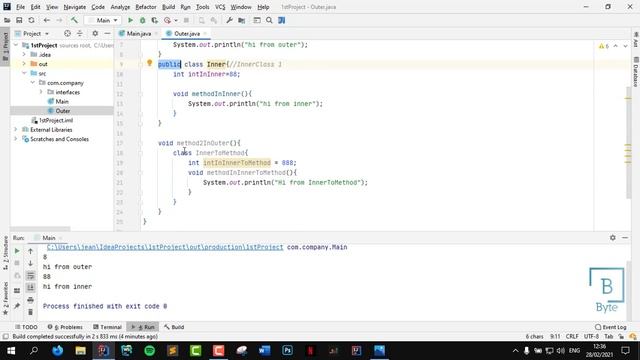
Task: Go to previous highlighted error arrow
Action: coord(616,46)
